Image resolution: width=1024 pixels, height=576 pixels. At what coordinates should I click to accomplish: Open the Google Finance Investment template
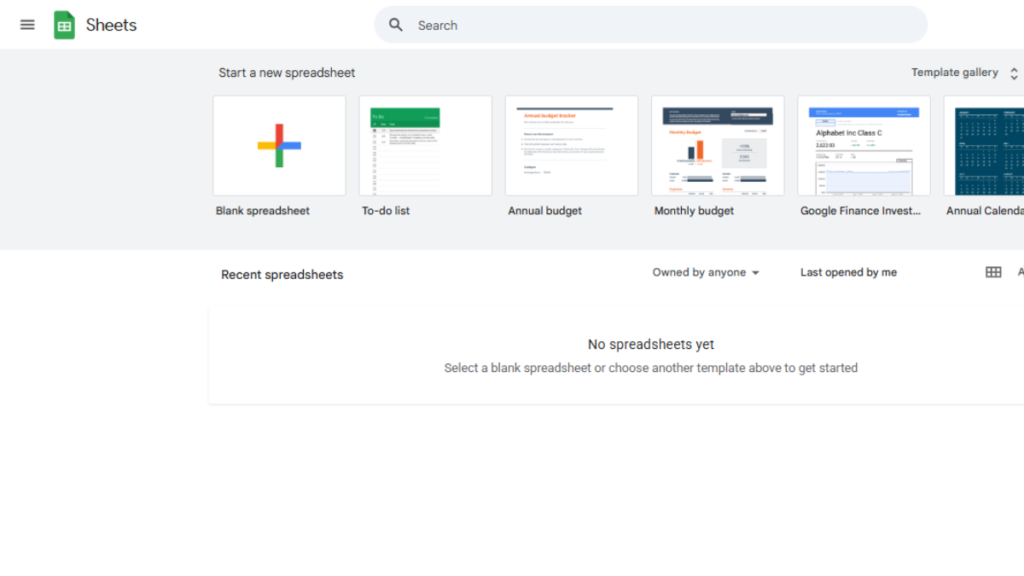(x=863, y=145)
